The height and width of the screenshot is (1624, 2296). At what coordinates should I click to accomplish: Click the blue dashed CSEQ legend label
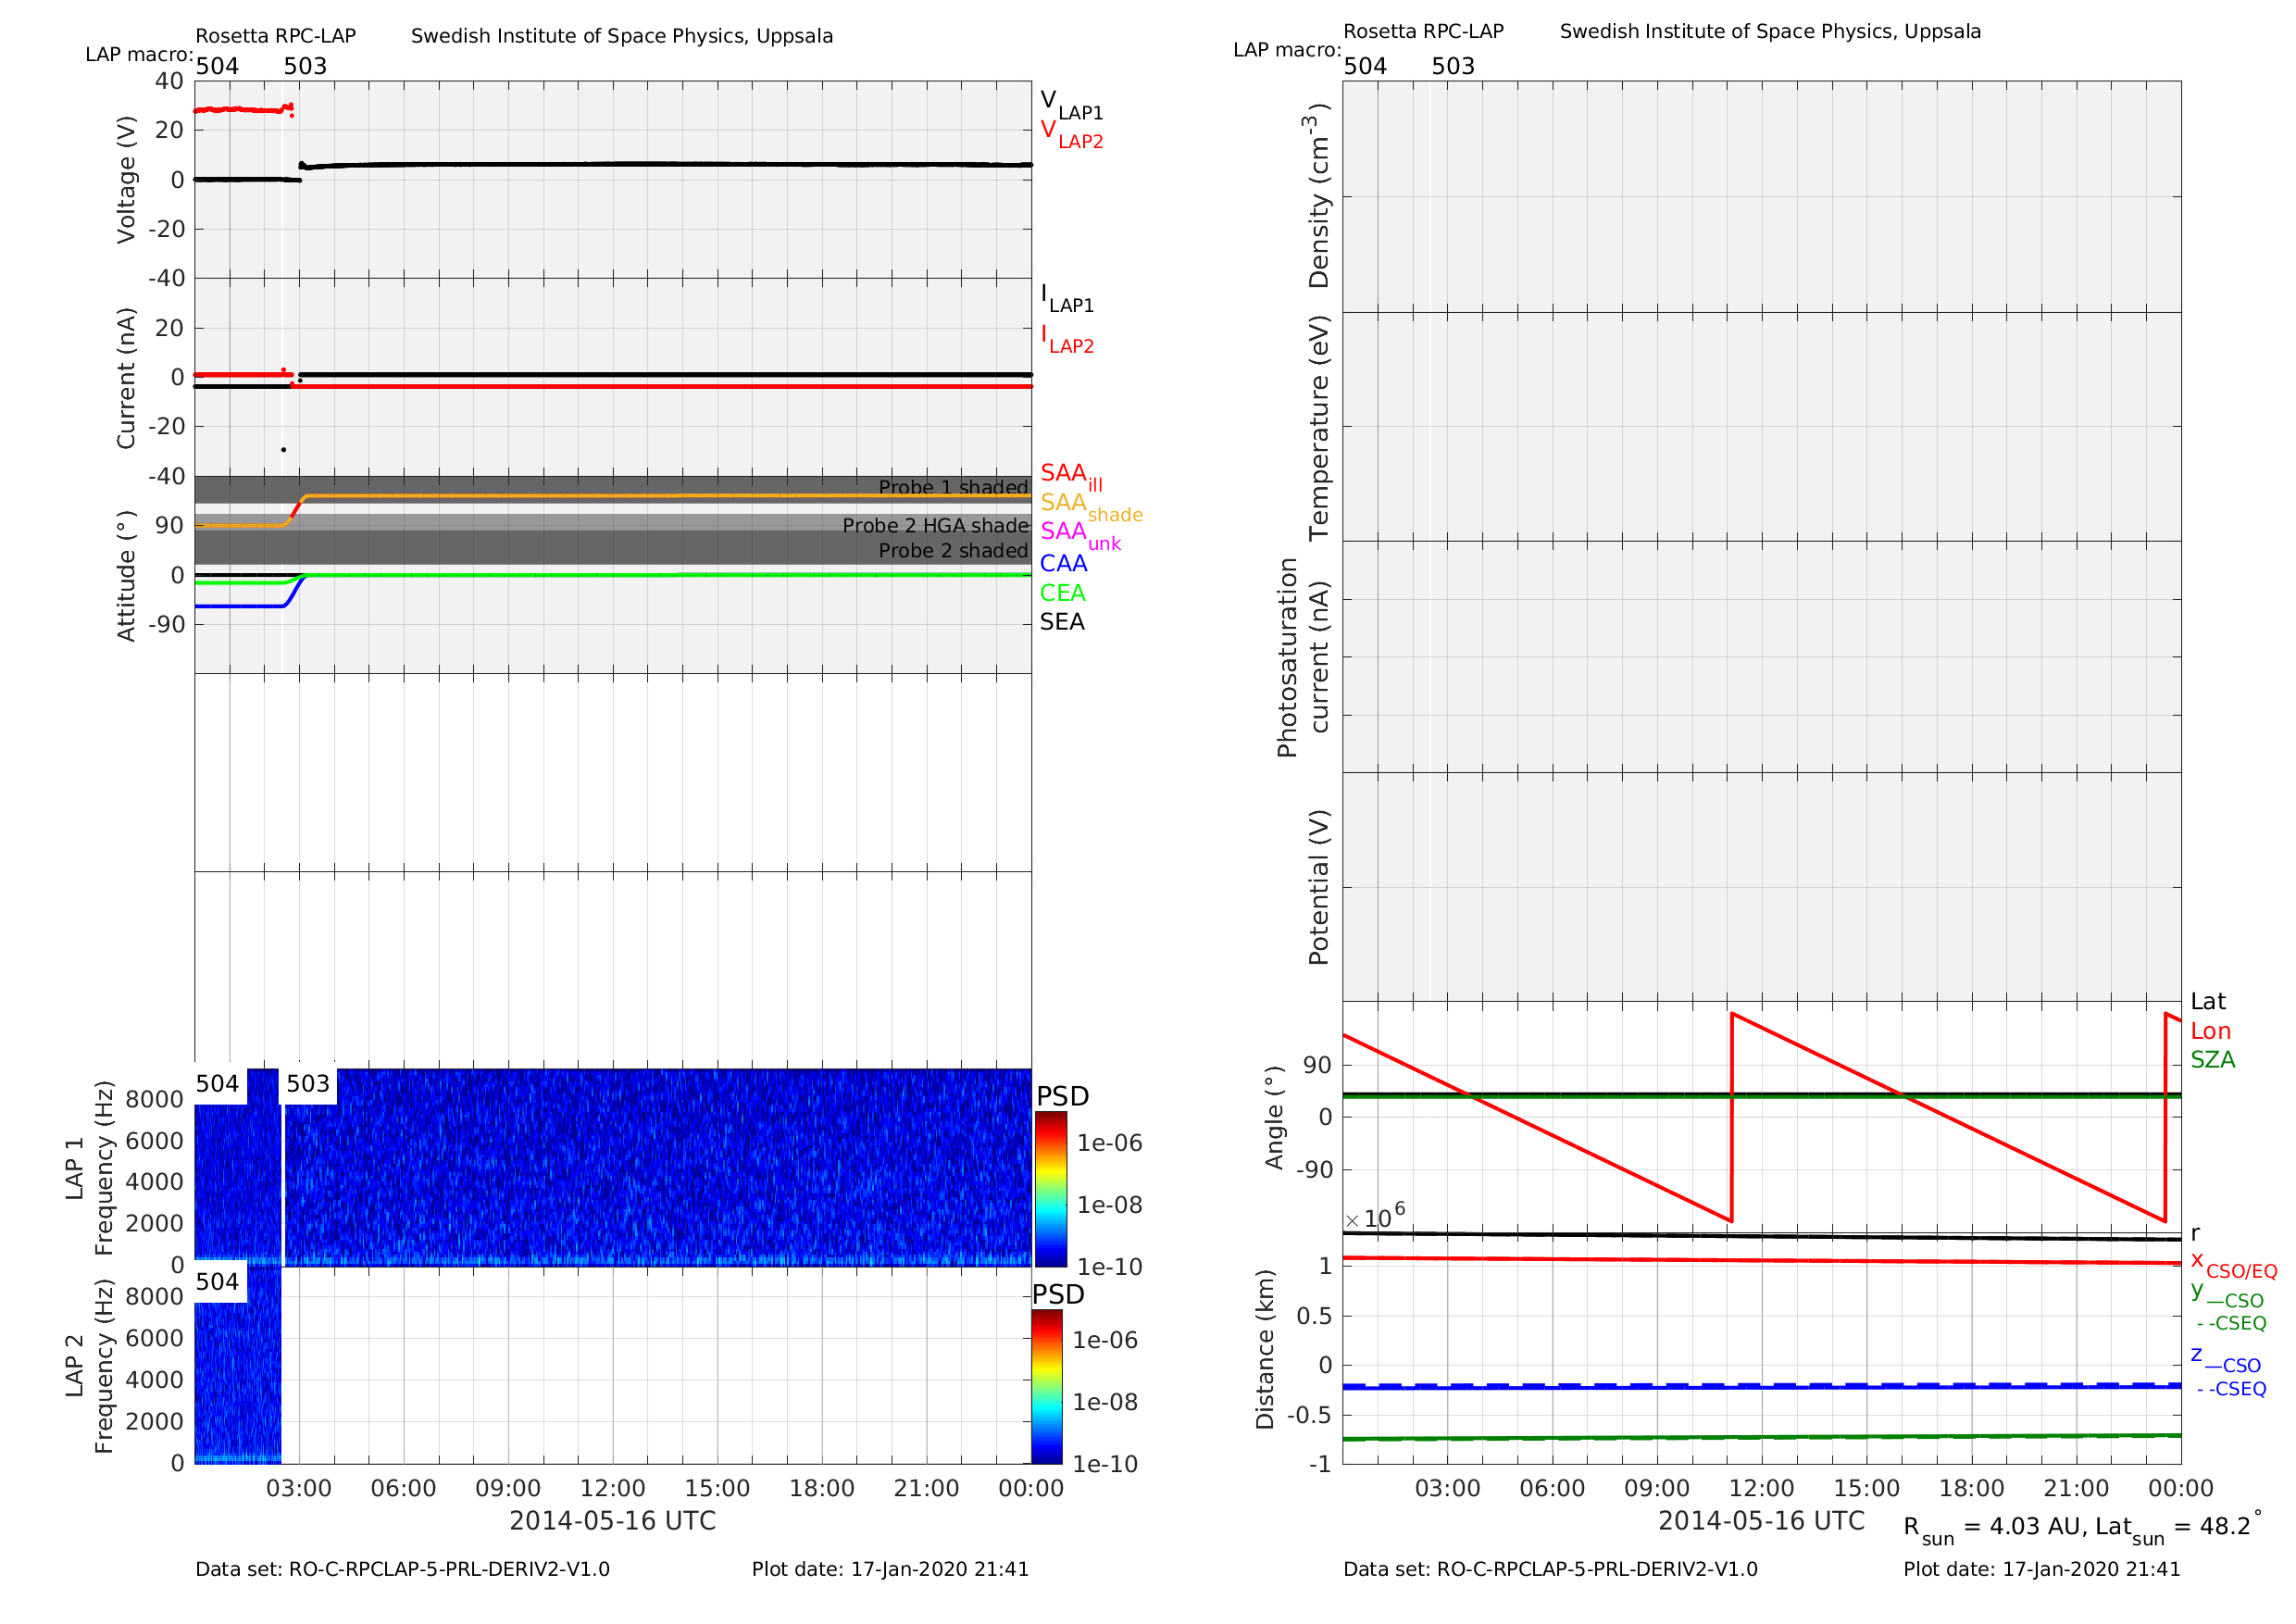pos(2232,1390)
